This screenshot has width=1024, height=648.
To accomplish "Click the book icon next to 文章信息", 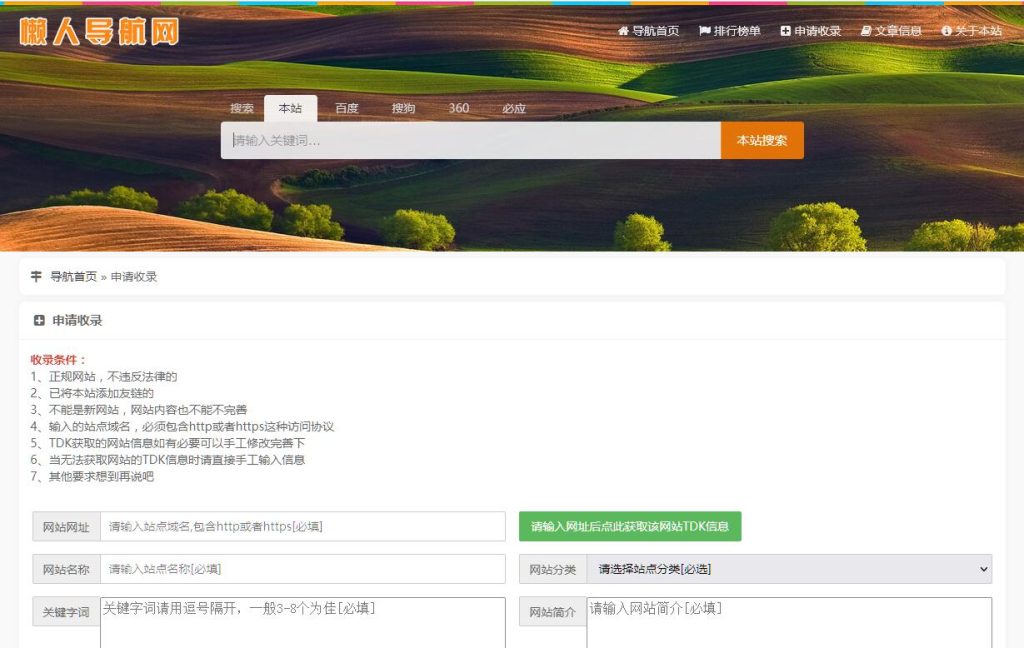I will pos(866,30).
